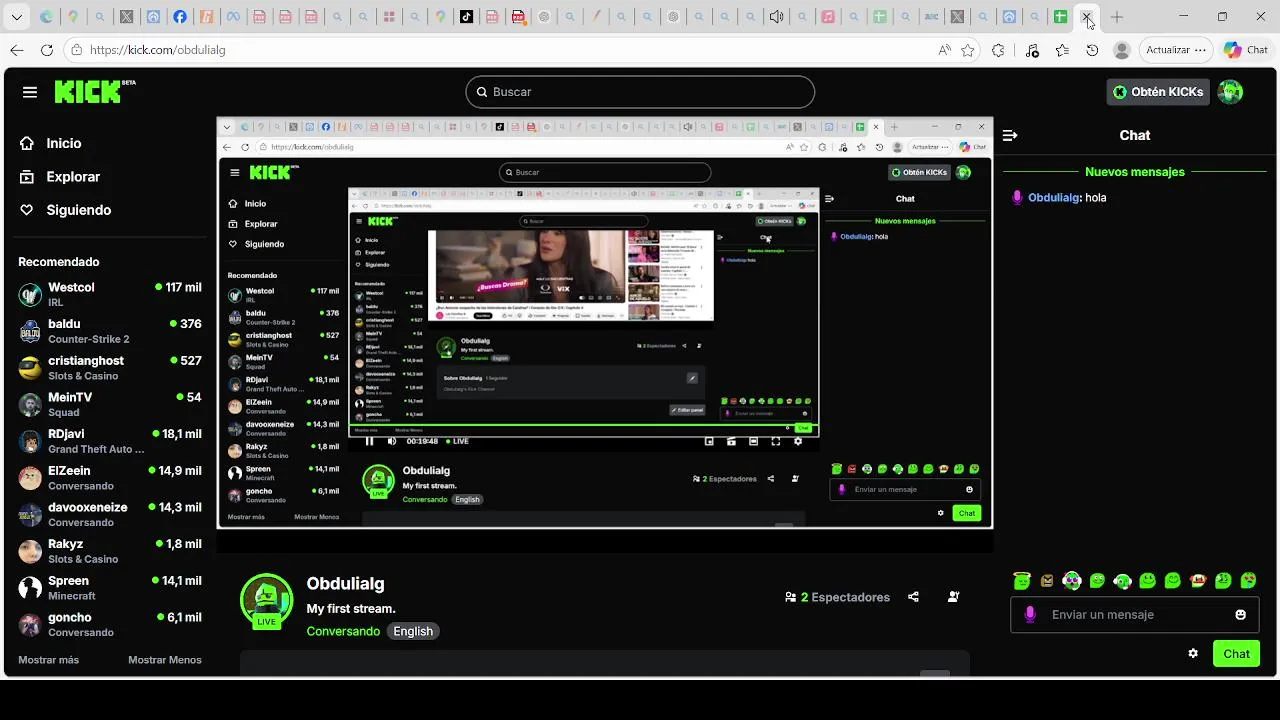Switch to the Facebook browser tab
The image size is (1280, 720).
coord(179,17)
